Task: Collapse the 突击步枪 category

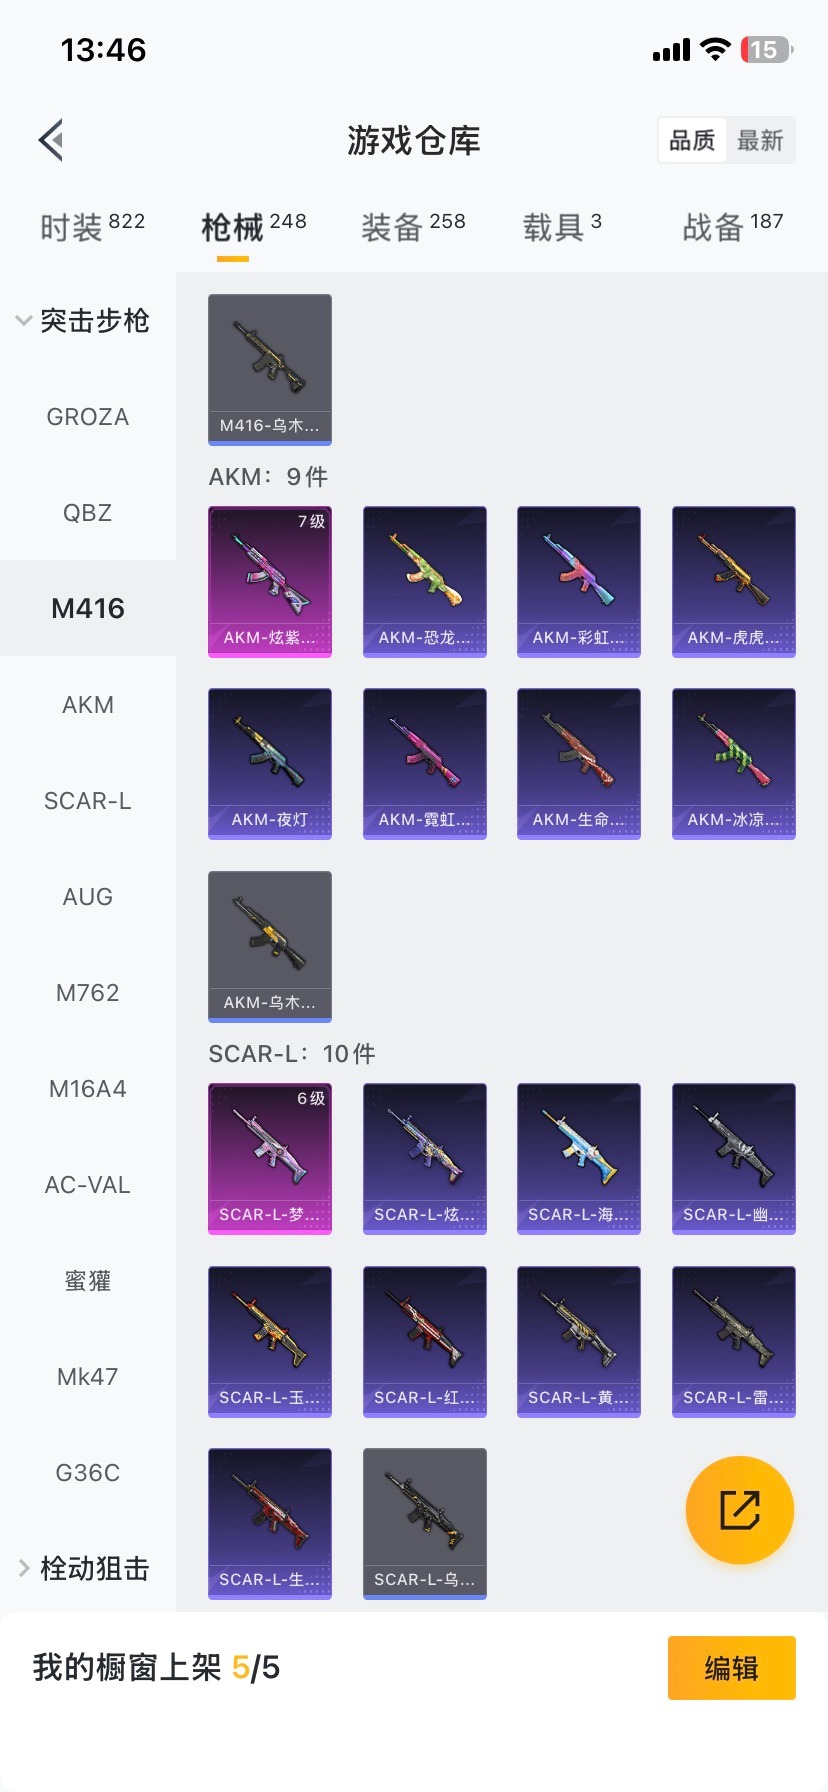Action: click(84, 321)
